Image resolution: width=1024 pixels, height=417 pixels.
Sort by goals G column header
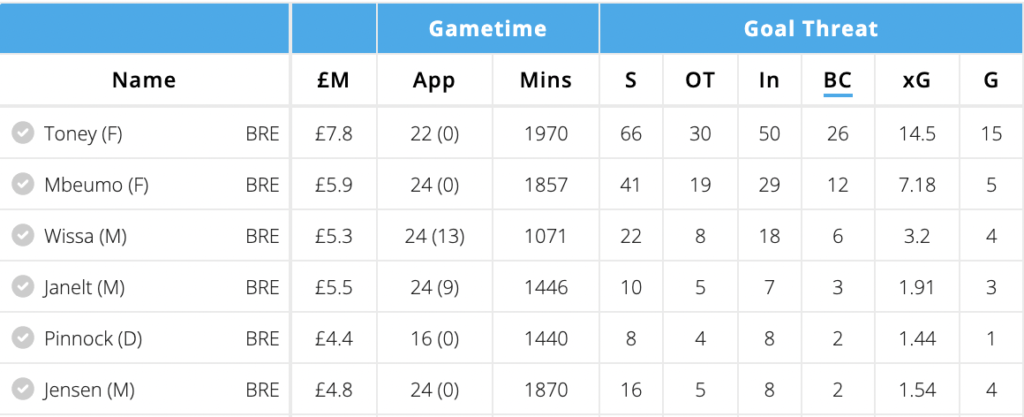pos(991,80)
